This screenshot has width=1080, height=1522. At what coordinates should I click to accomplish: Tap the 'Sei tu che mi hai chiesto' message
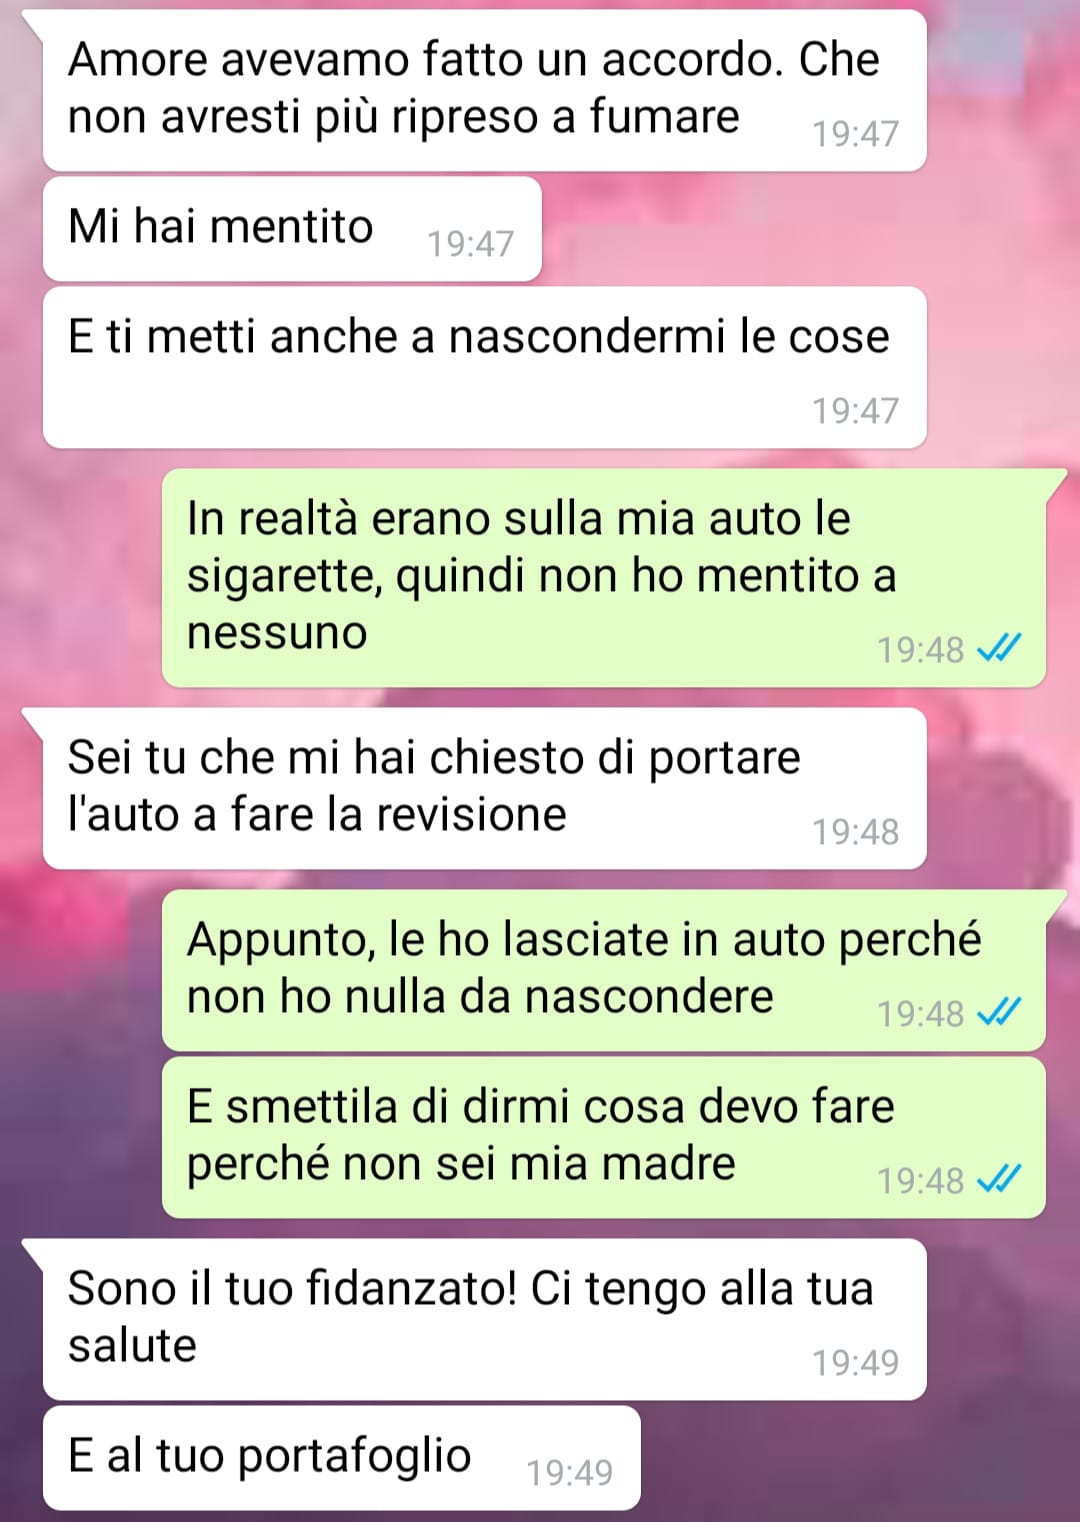click(x=484, y=788)
